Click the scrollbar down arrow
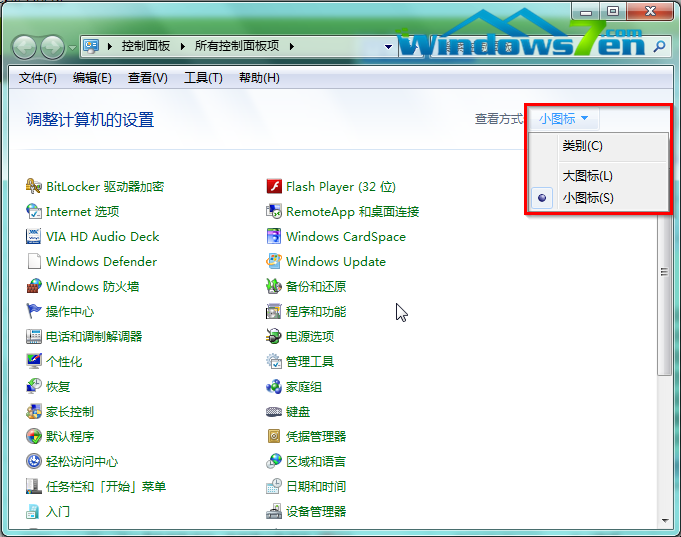This screenshot has width=681, height=537. point(664,520)
